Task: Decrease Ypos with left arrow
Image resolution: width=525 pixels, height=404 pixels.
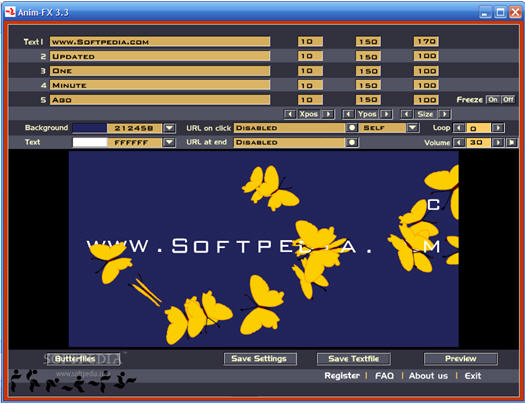Action: (348, 114)
